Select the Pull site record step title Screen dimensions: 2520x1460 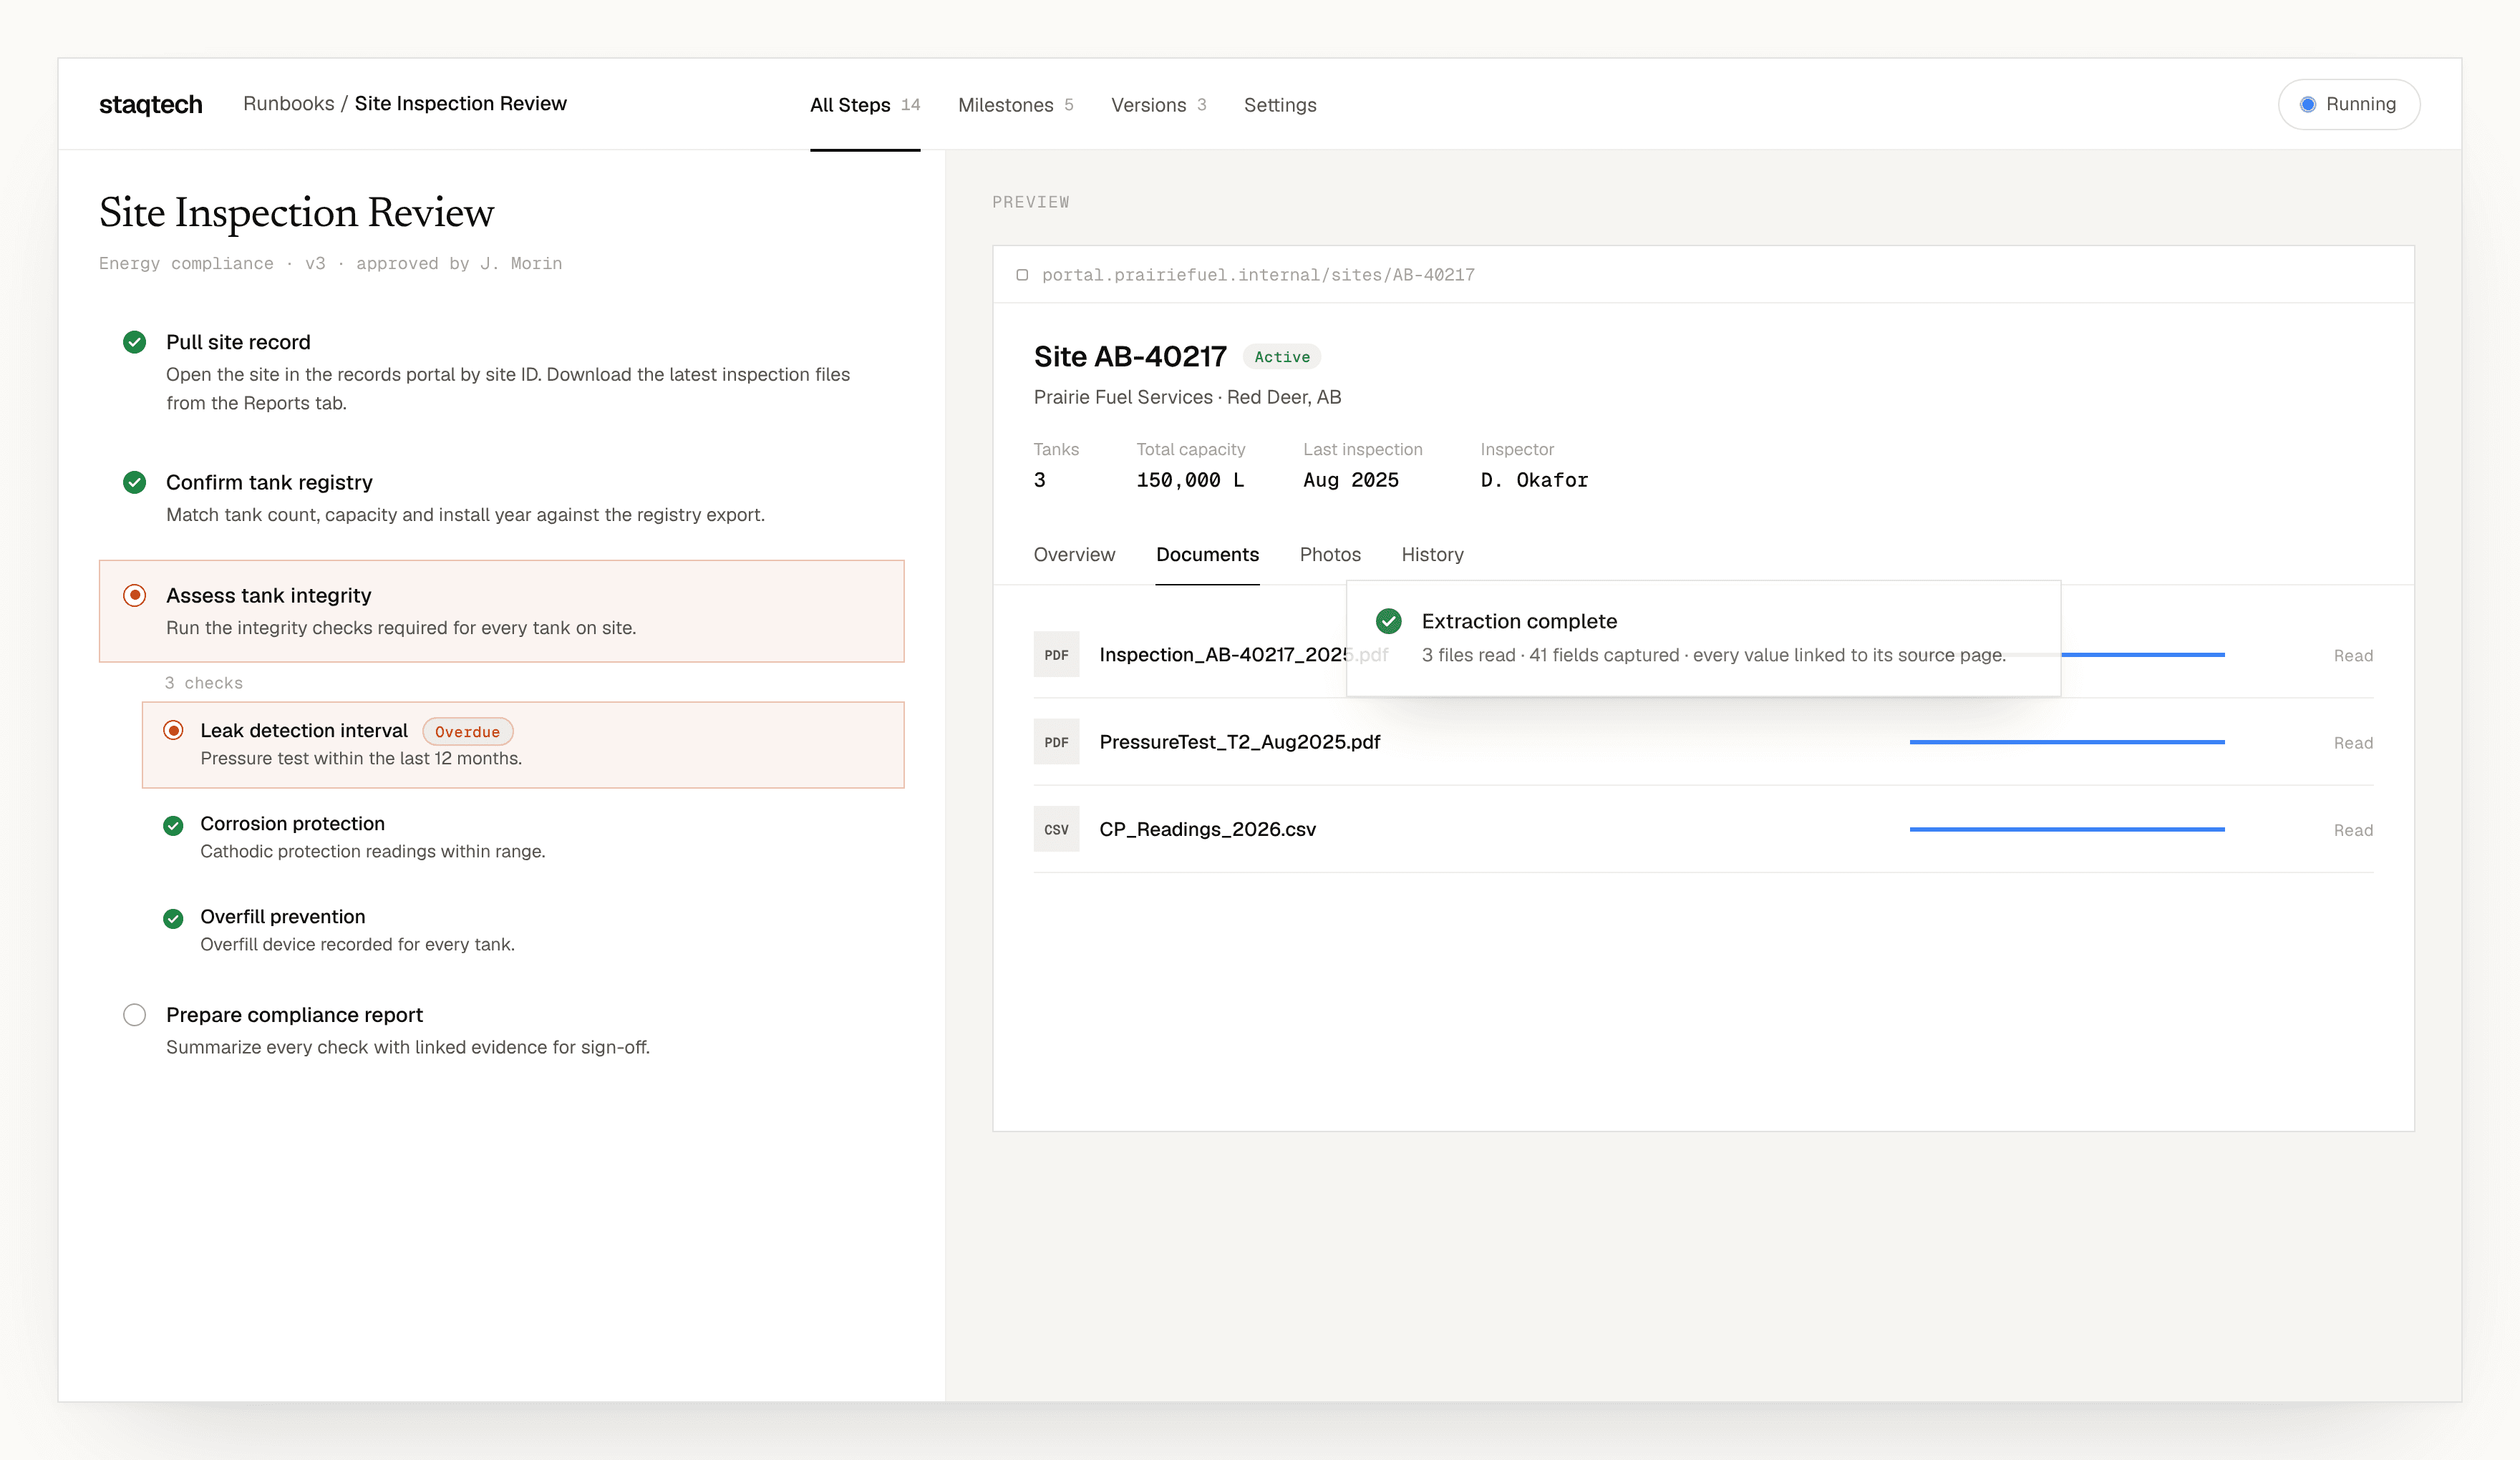tap(238, 342)
